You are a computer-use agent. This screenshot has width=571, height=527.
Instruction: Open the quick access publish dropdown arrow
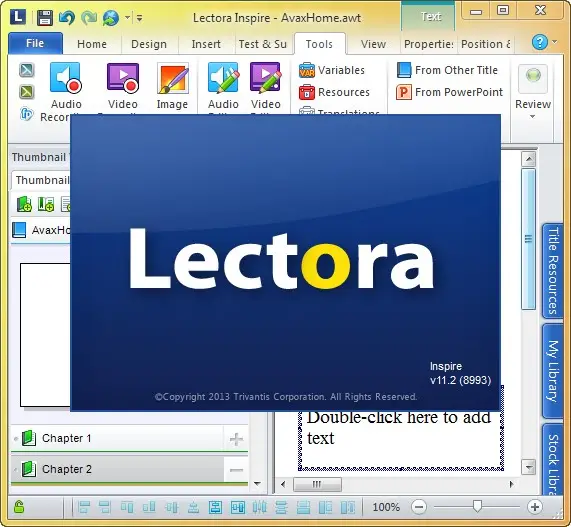point(127,17)
